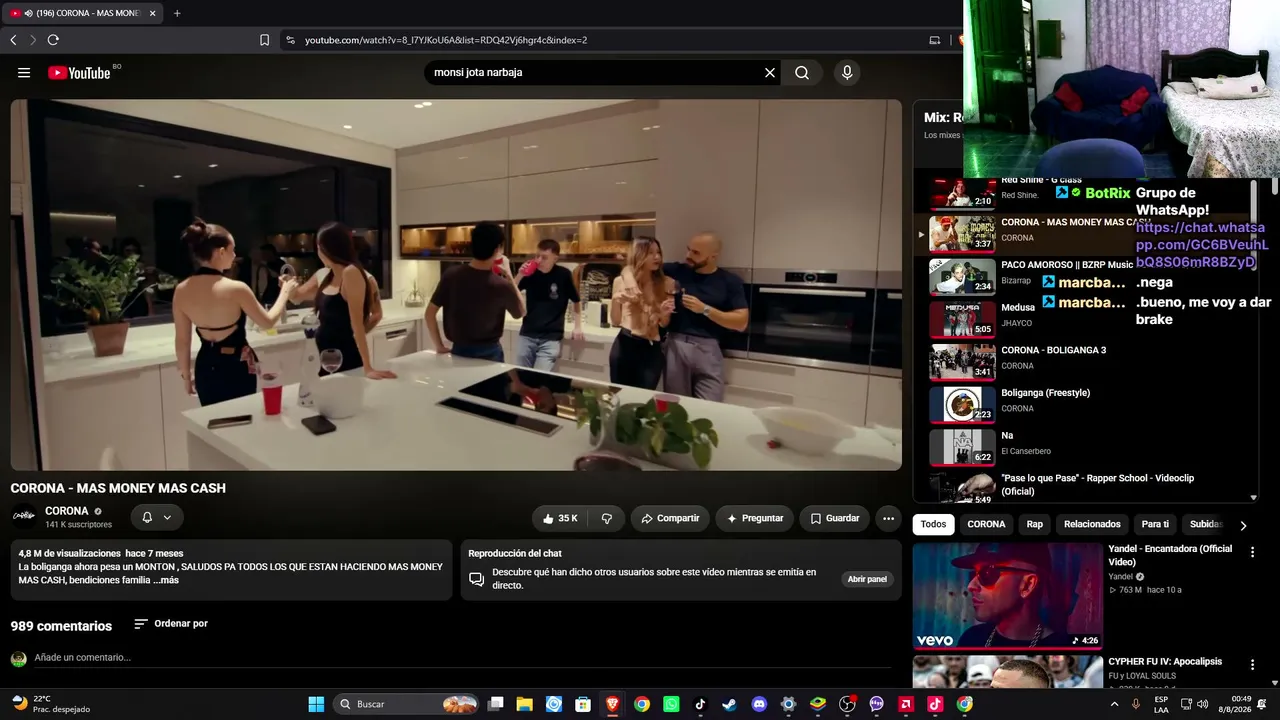Show hidden system tray icons
Screen dimensions: 1280x720
[x=1114, y=704]
